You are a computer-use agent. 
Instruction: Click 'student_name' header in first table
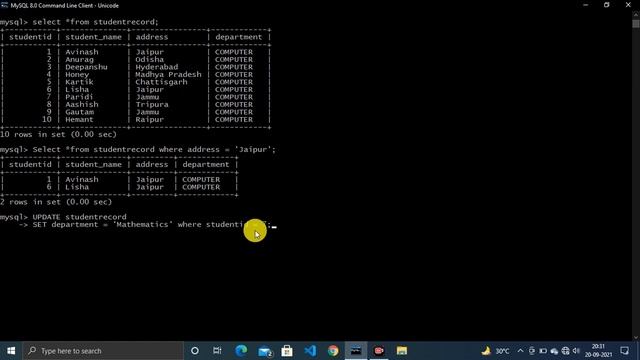[x=93, y=37]
